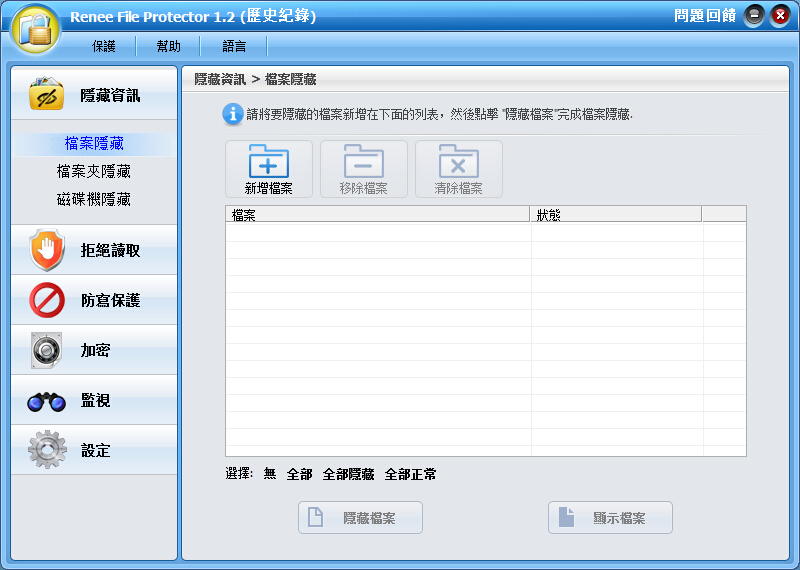Click 檔案隱藏 in the breadcrumb path
This screenshot has height=570, width=800.
[x=291, y=79]
